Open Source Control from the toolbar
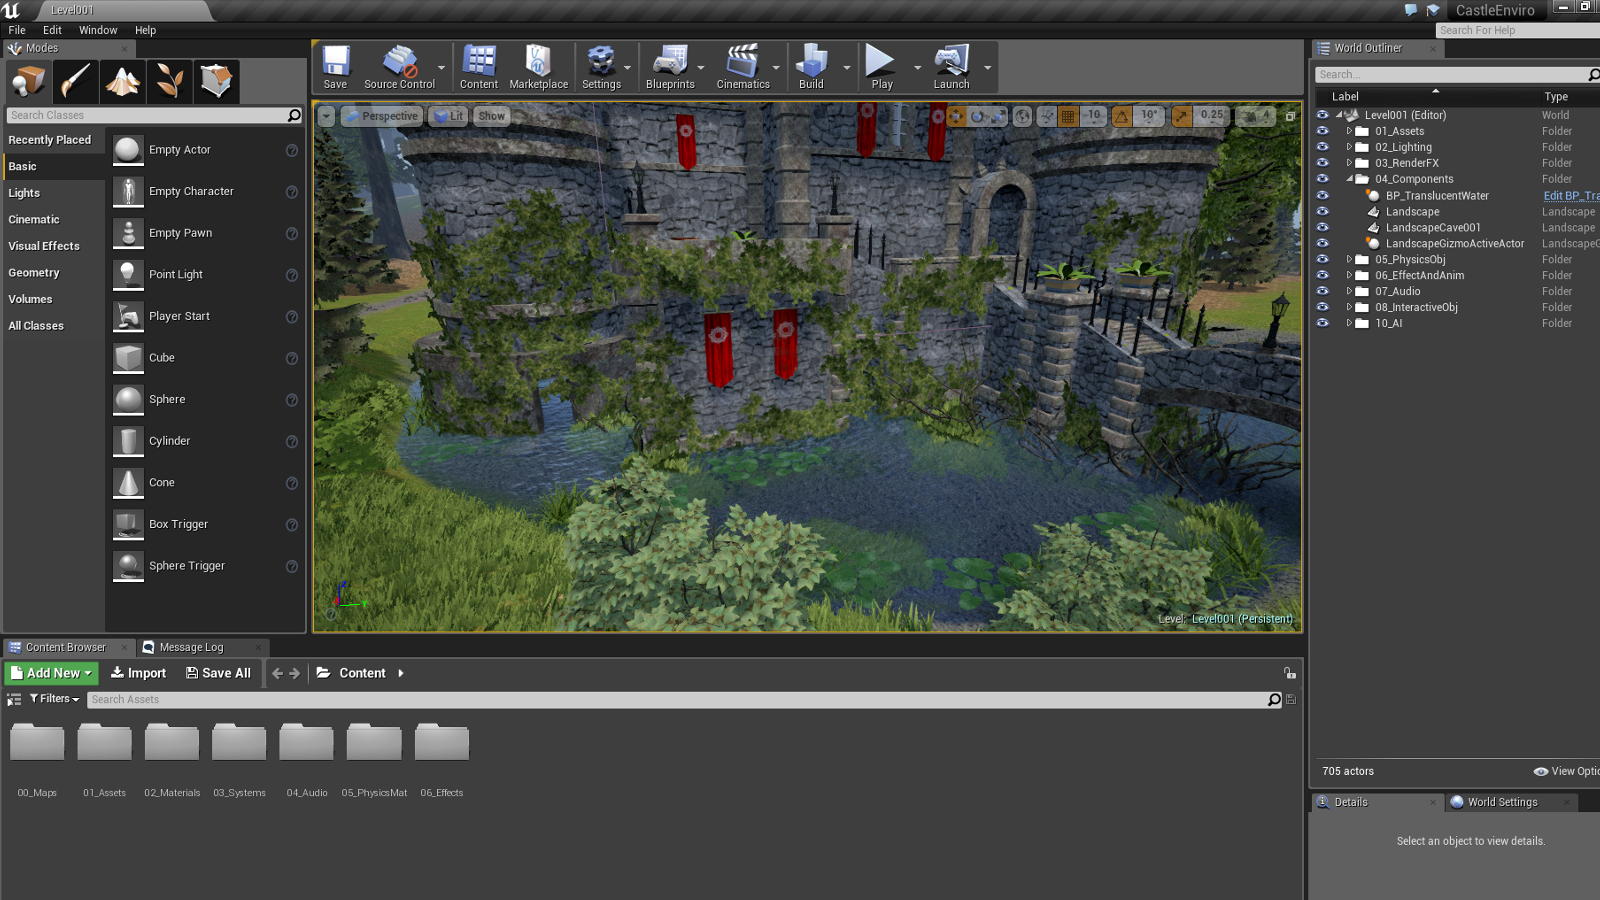 [400, 67]
